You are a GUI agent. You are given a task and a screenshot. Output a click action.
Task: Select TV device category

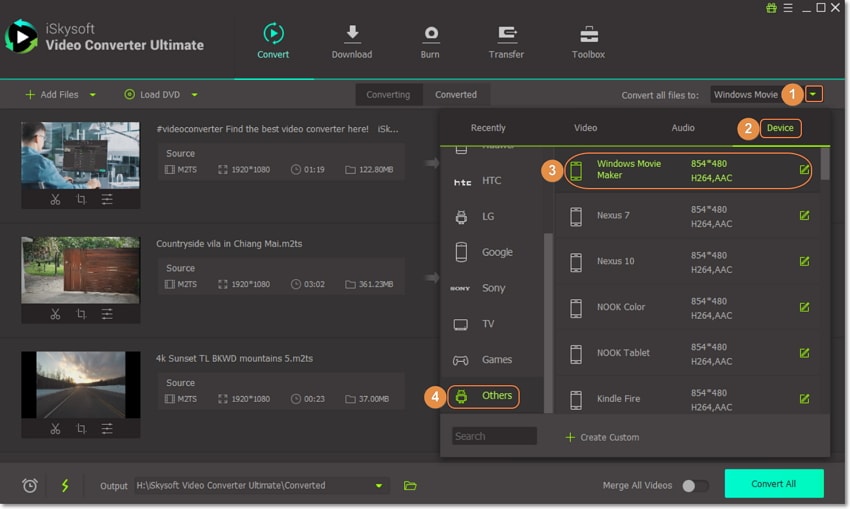[493, 324]
